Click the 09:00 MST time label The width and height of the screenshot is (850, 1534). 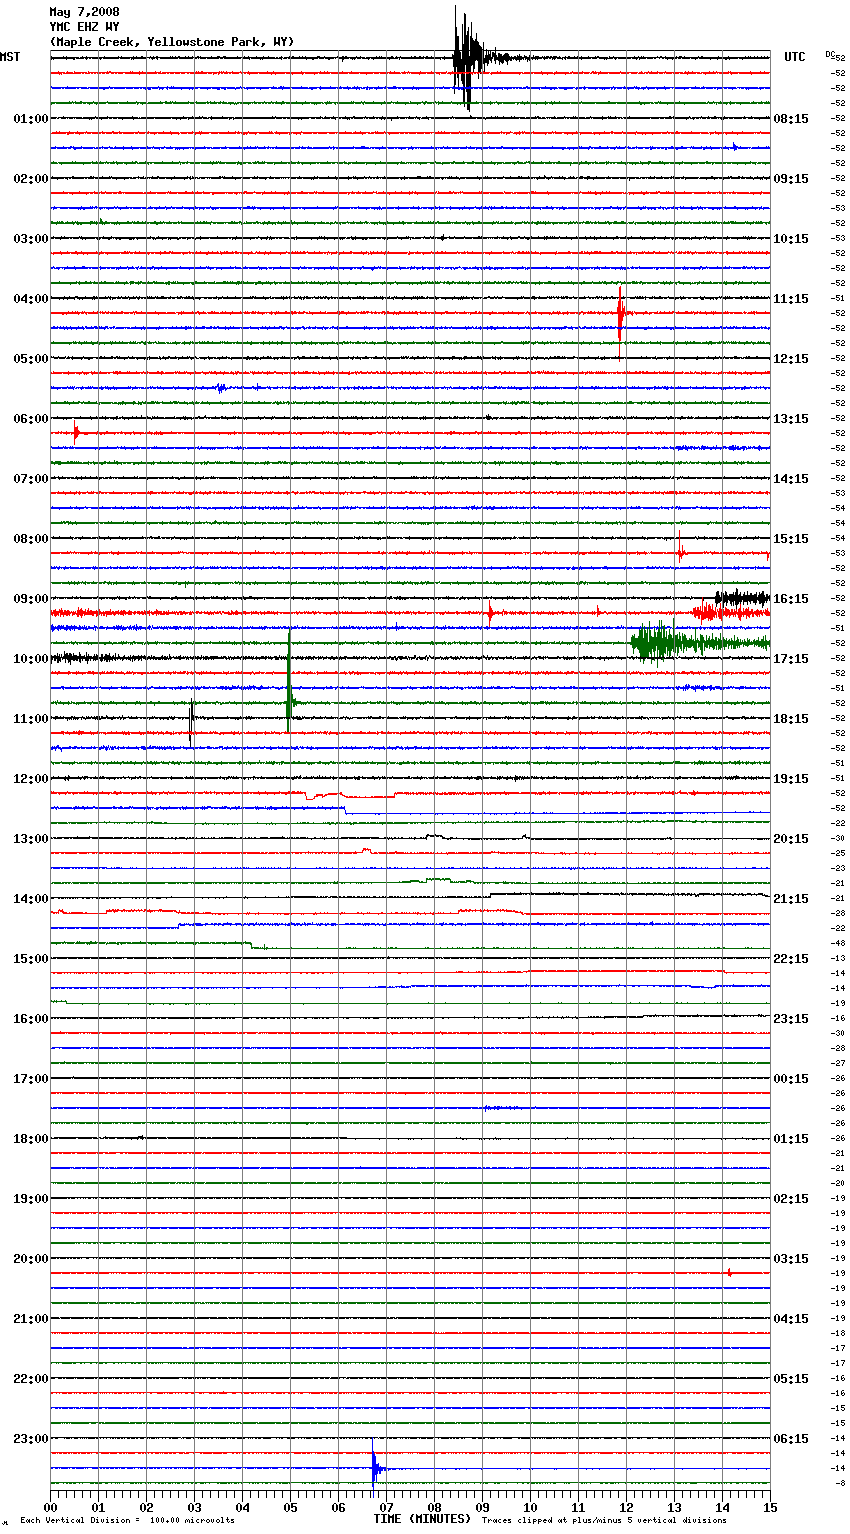click(x=30, y=599)
